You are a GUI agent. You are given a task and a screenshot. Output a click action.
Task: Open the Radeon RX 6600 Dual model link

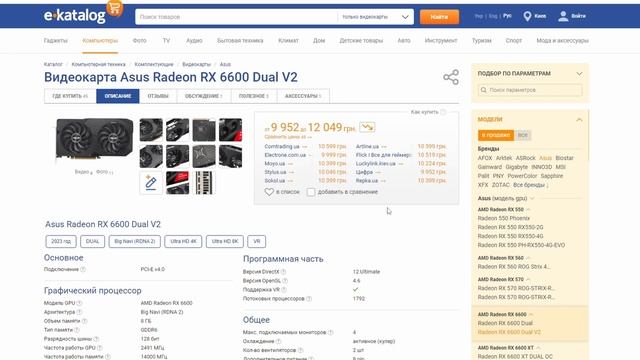505,323
